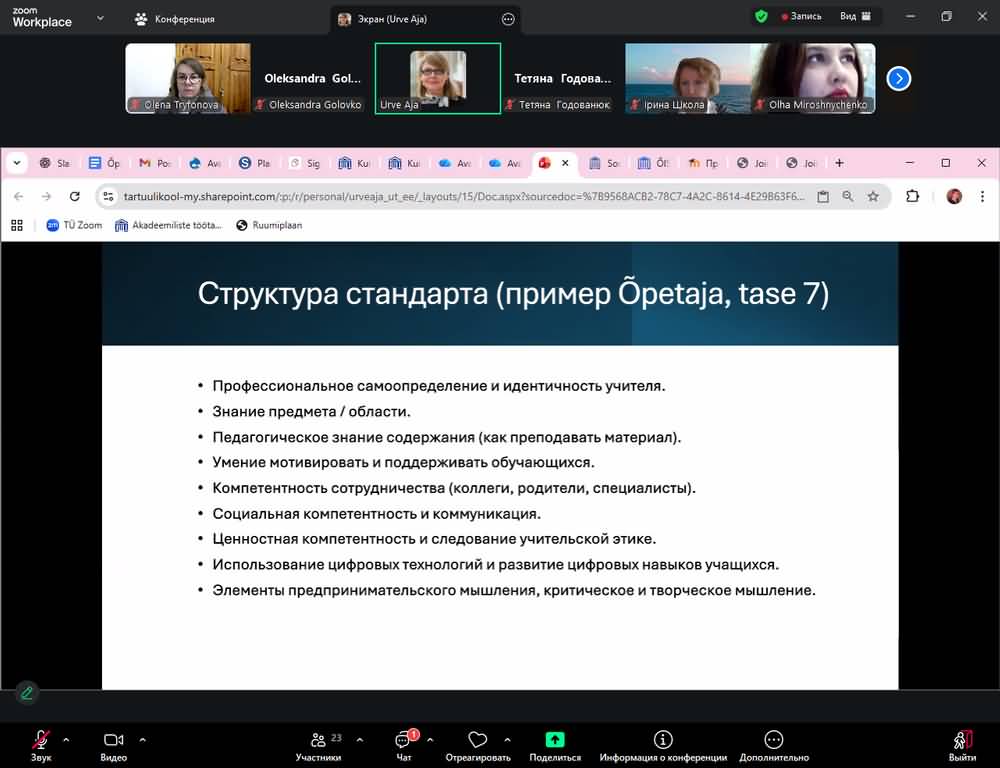Turn on camera with Видео button

(113, 740)
